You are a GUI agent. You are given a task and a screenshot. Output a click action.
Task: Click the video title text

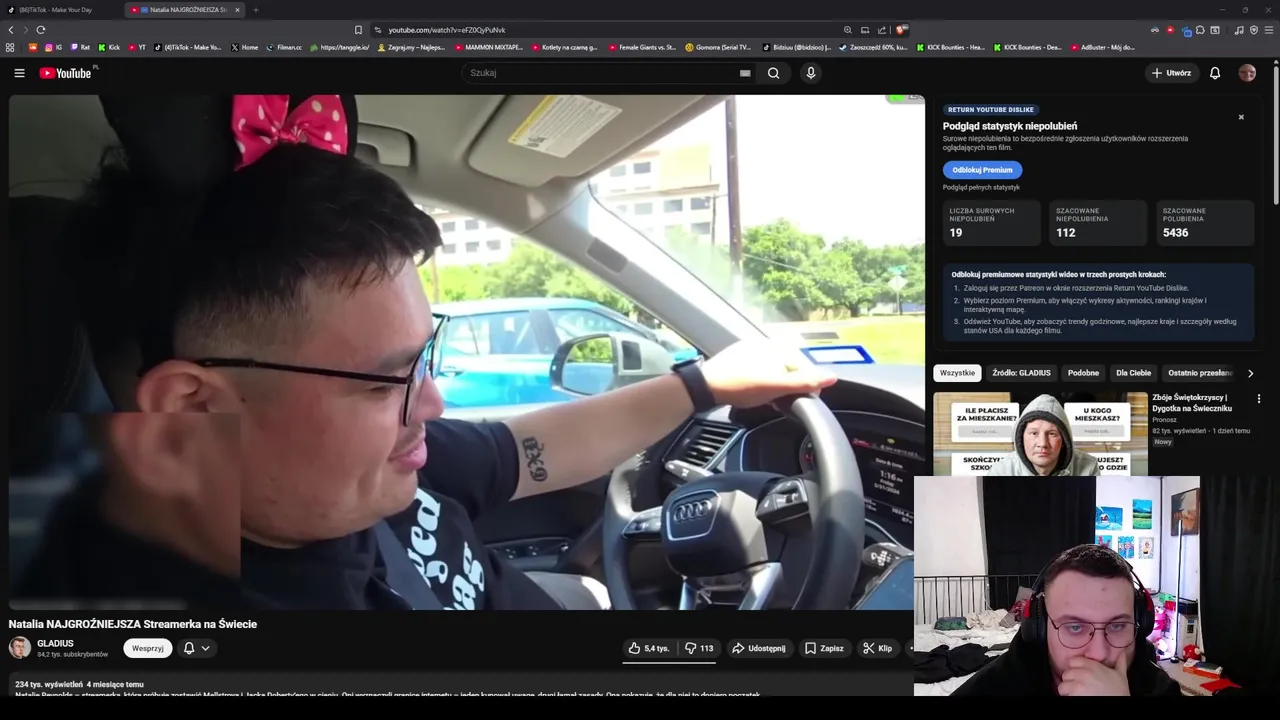[x=133, y=624]
